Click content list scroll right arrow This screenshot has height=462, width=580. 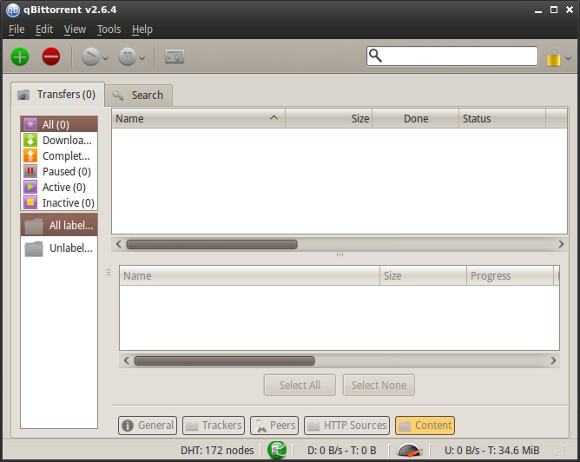point(553,361)
